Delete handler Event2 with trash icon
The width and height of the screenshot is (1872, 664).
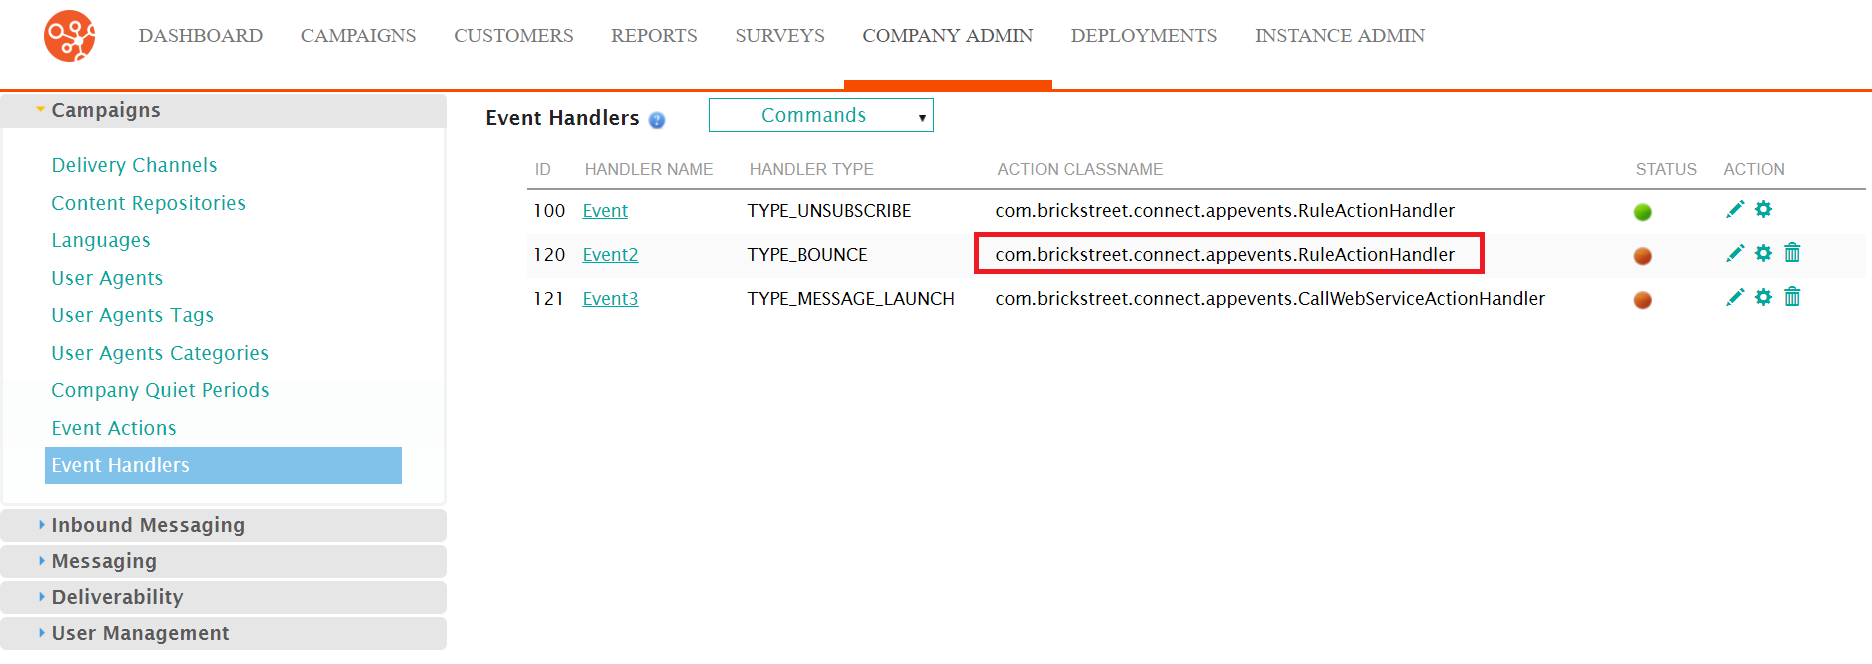(x=1792, y=253)
